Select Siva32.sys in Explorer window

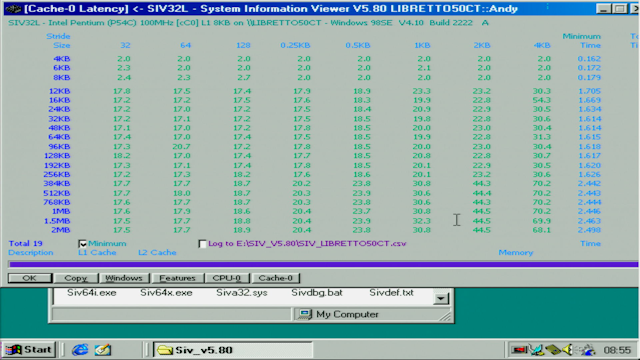[x=242, y=293]
